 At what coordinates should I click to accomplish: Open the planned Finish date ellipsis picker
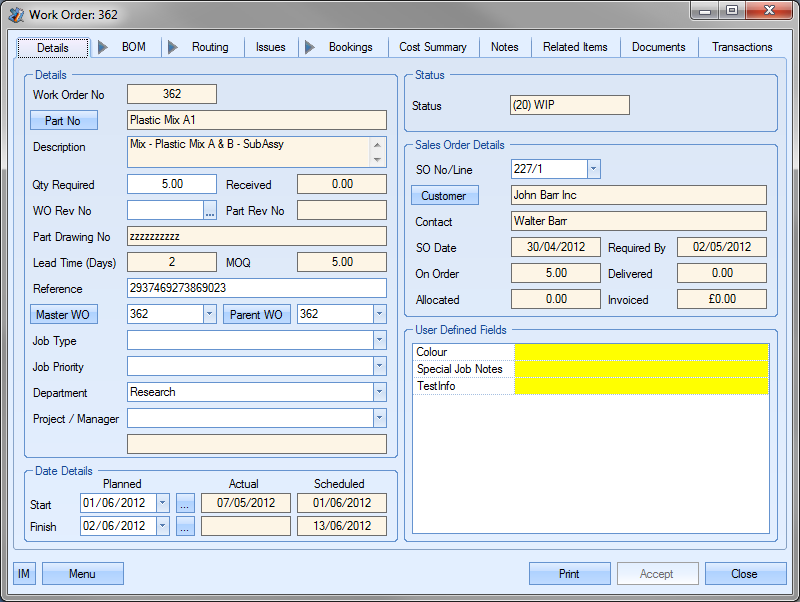click(x=185, y=527)
